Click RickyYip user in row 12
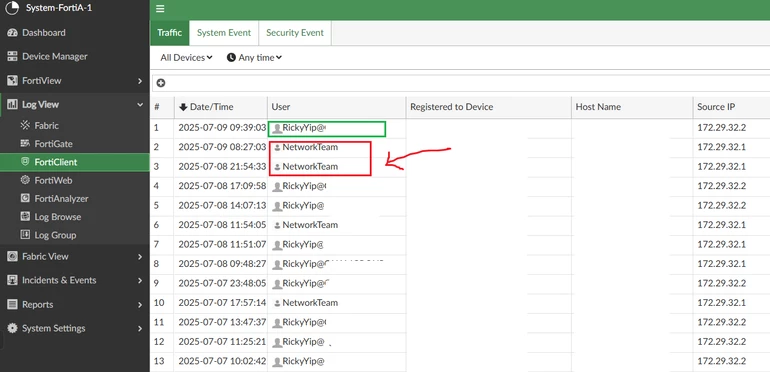 click(303, 342)
